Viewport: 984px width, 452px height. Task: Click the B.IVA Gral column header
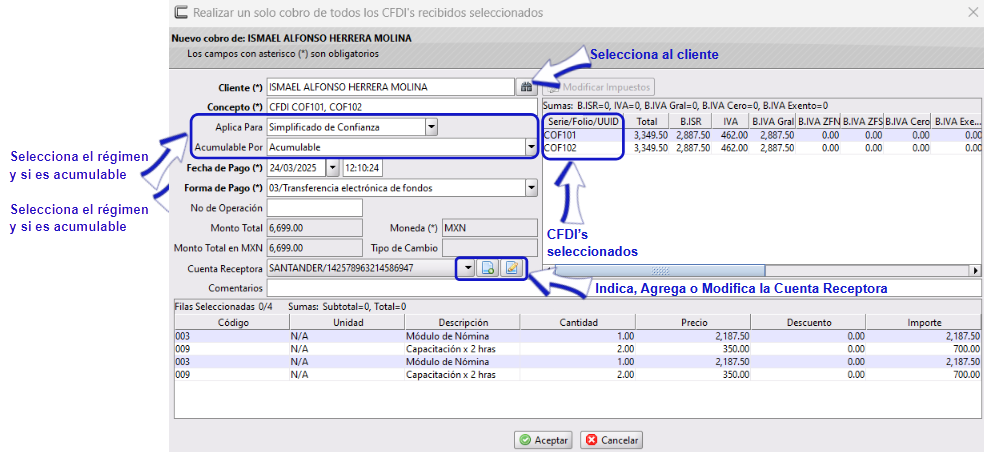pos(775,121)
